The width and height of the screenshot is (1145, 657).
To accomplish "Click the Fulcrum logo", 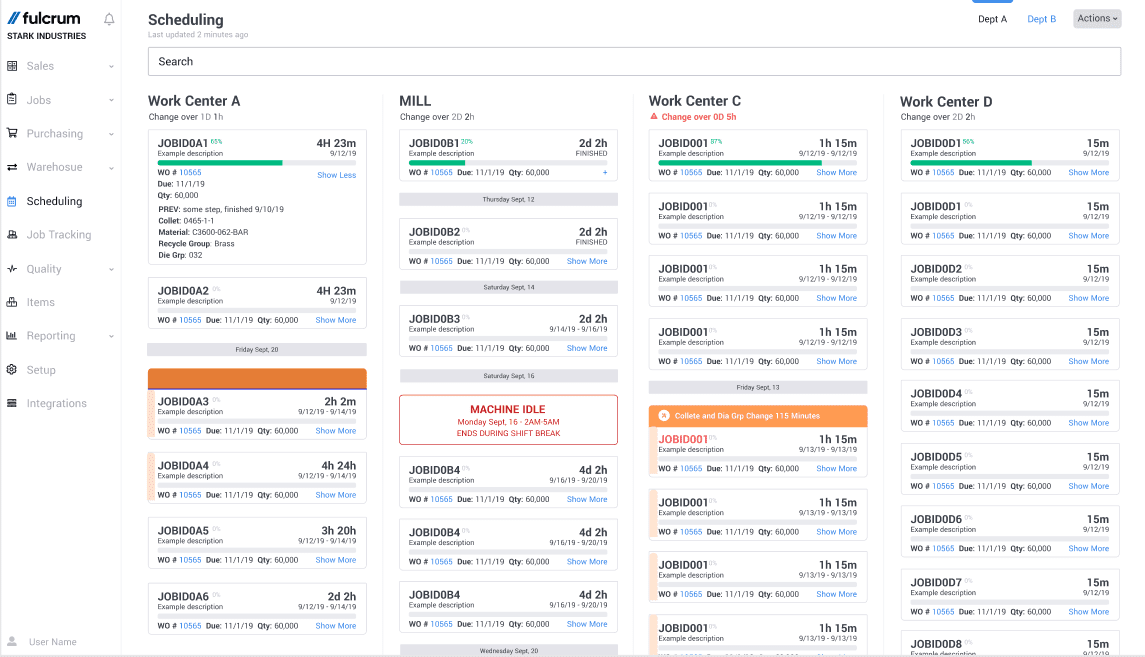I will pyautogui.click(x=45, y=18).
